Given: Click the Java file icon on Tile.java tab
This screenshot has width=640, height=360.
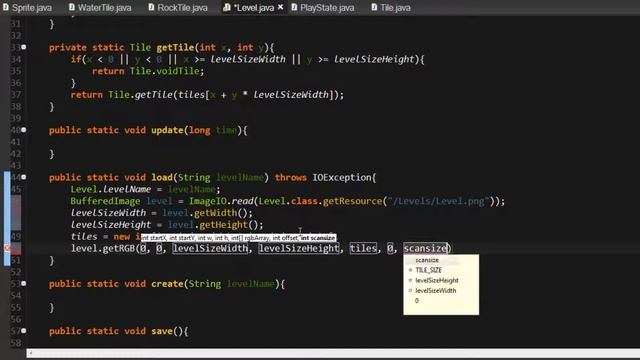Looking at the screenshot, I should (374, 7).
